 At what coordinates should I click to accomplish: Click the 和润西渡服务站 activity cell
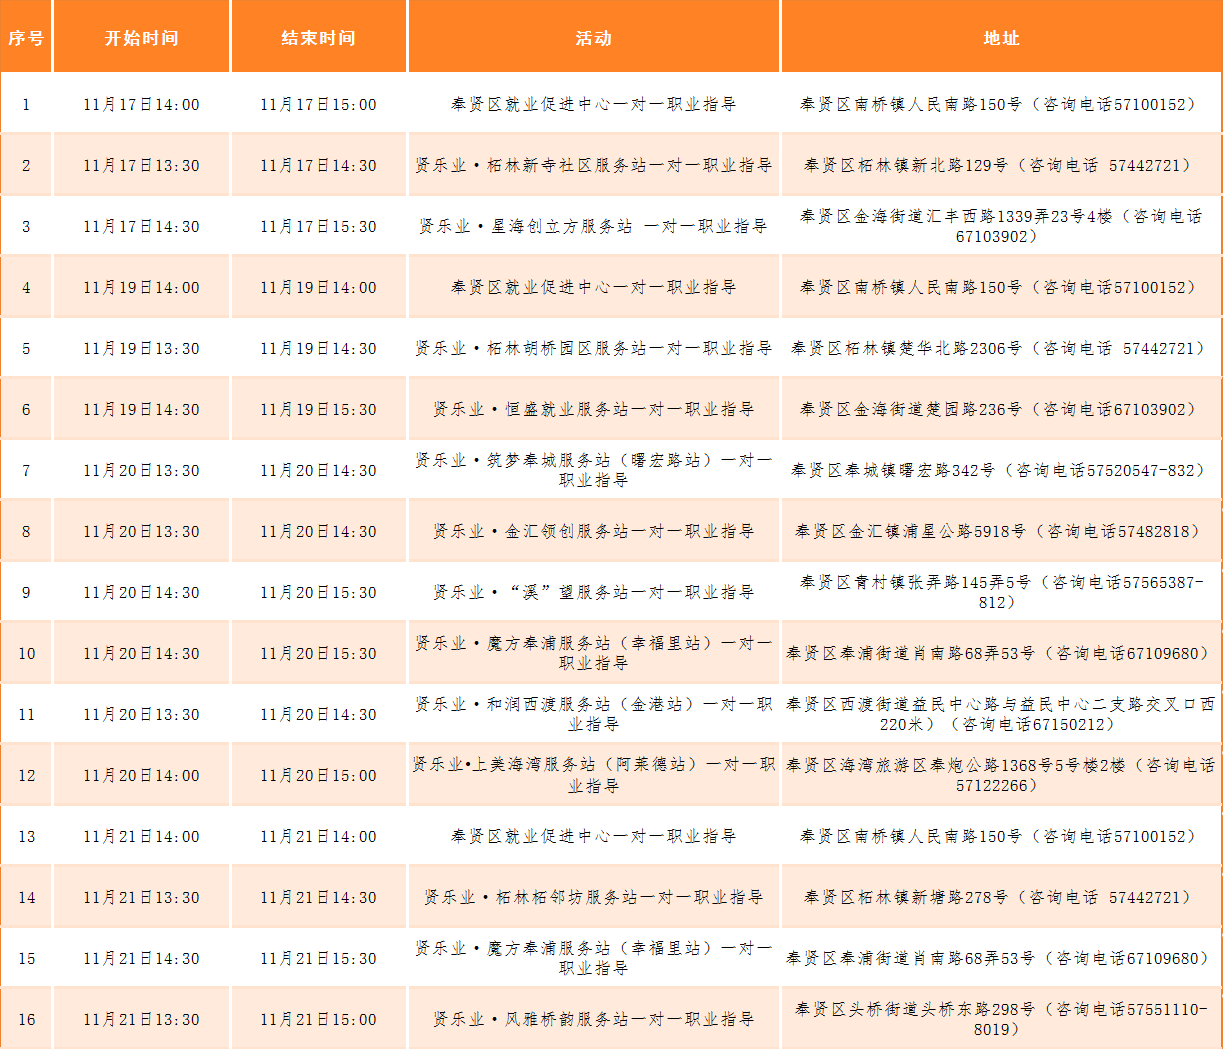point(593,714)
